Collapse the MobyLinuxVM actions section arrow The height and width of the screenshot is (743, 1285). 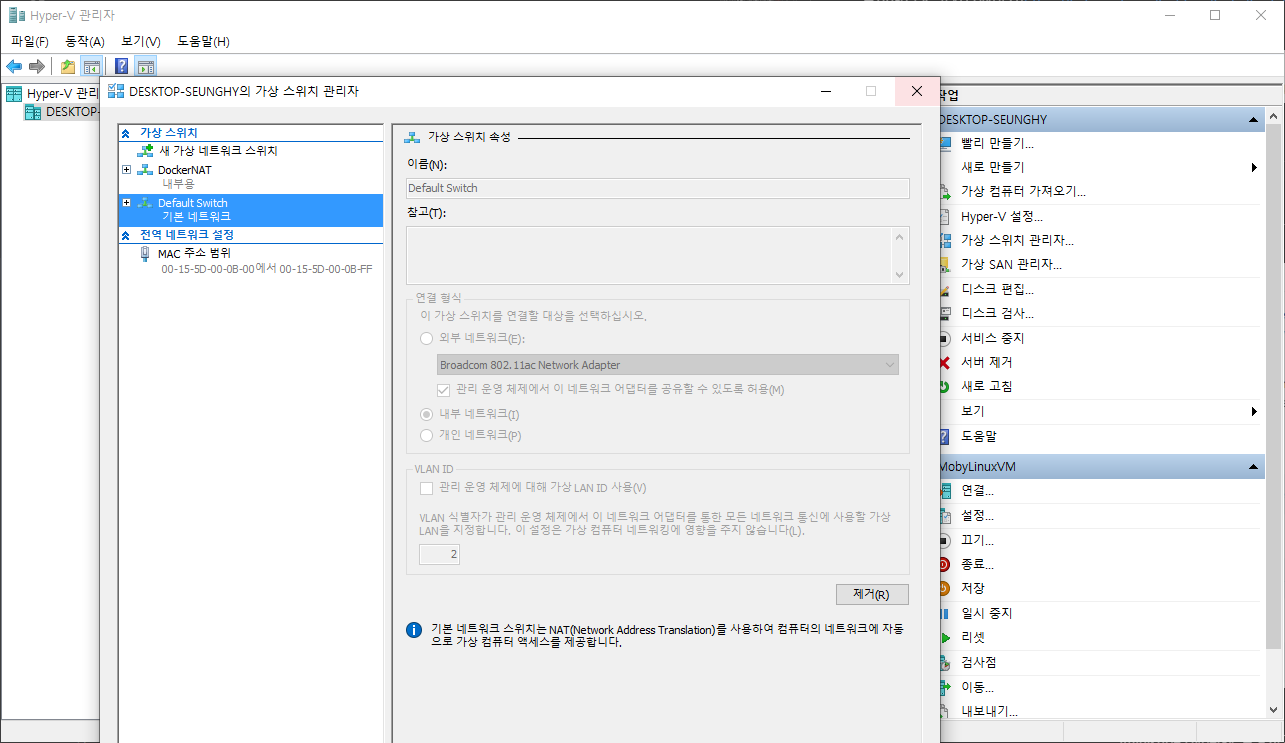[x=1255, y=467]
